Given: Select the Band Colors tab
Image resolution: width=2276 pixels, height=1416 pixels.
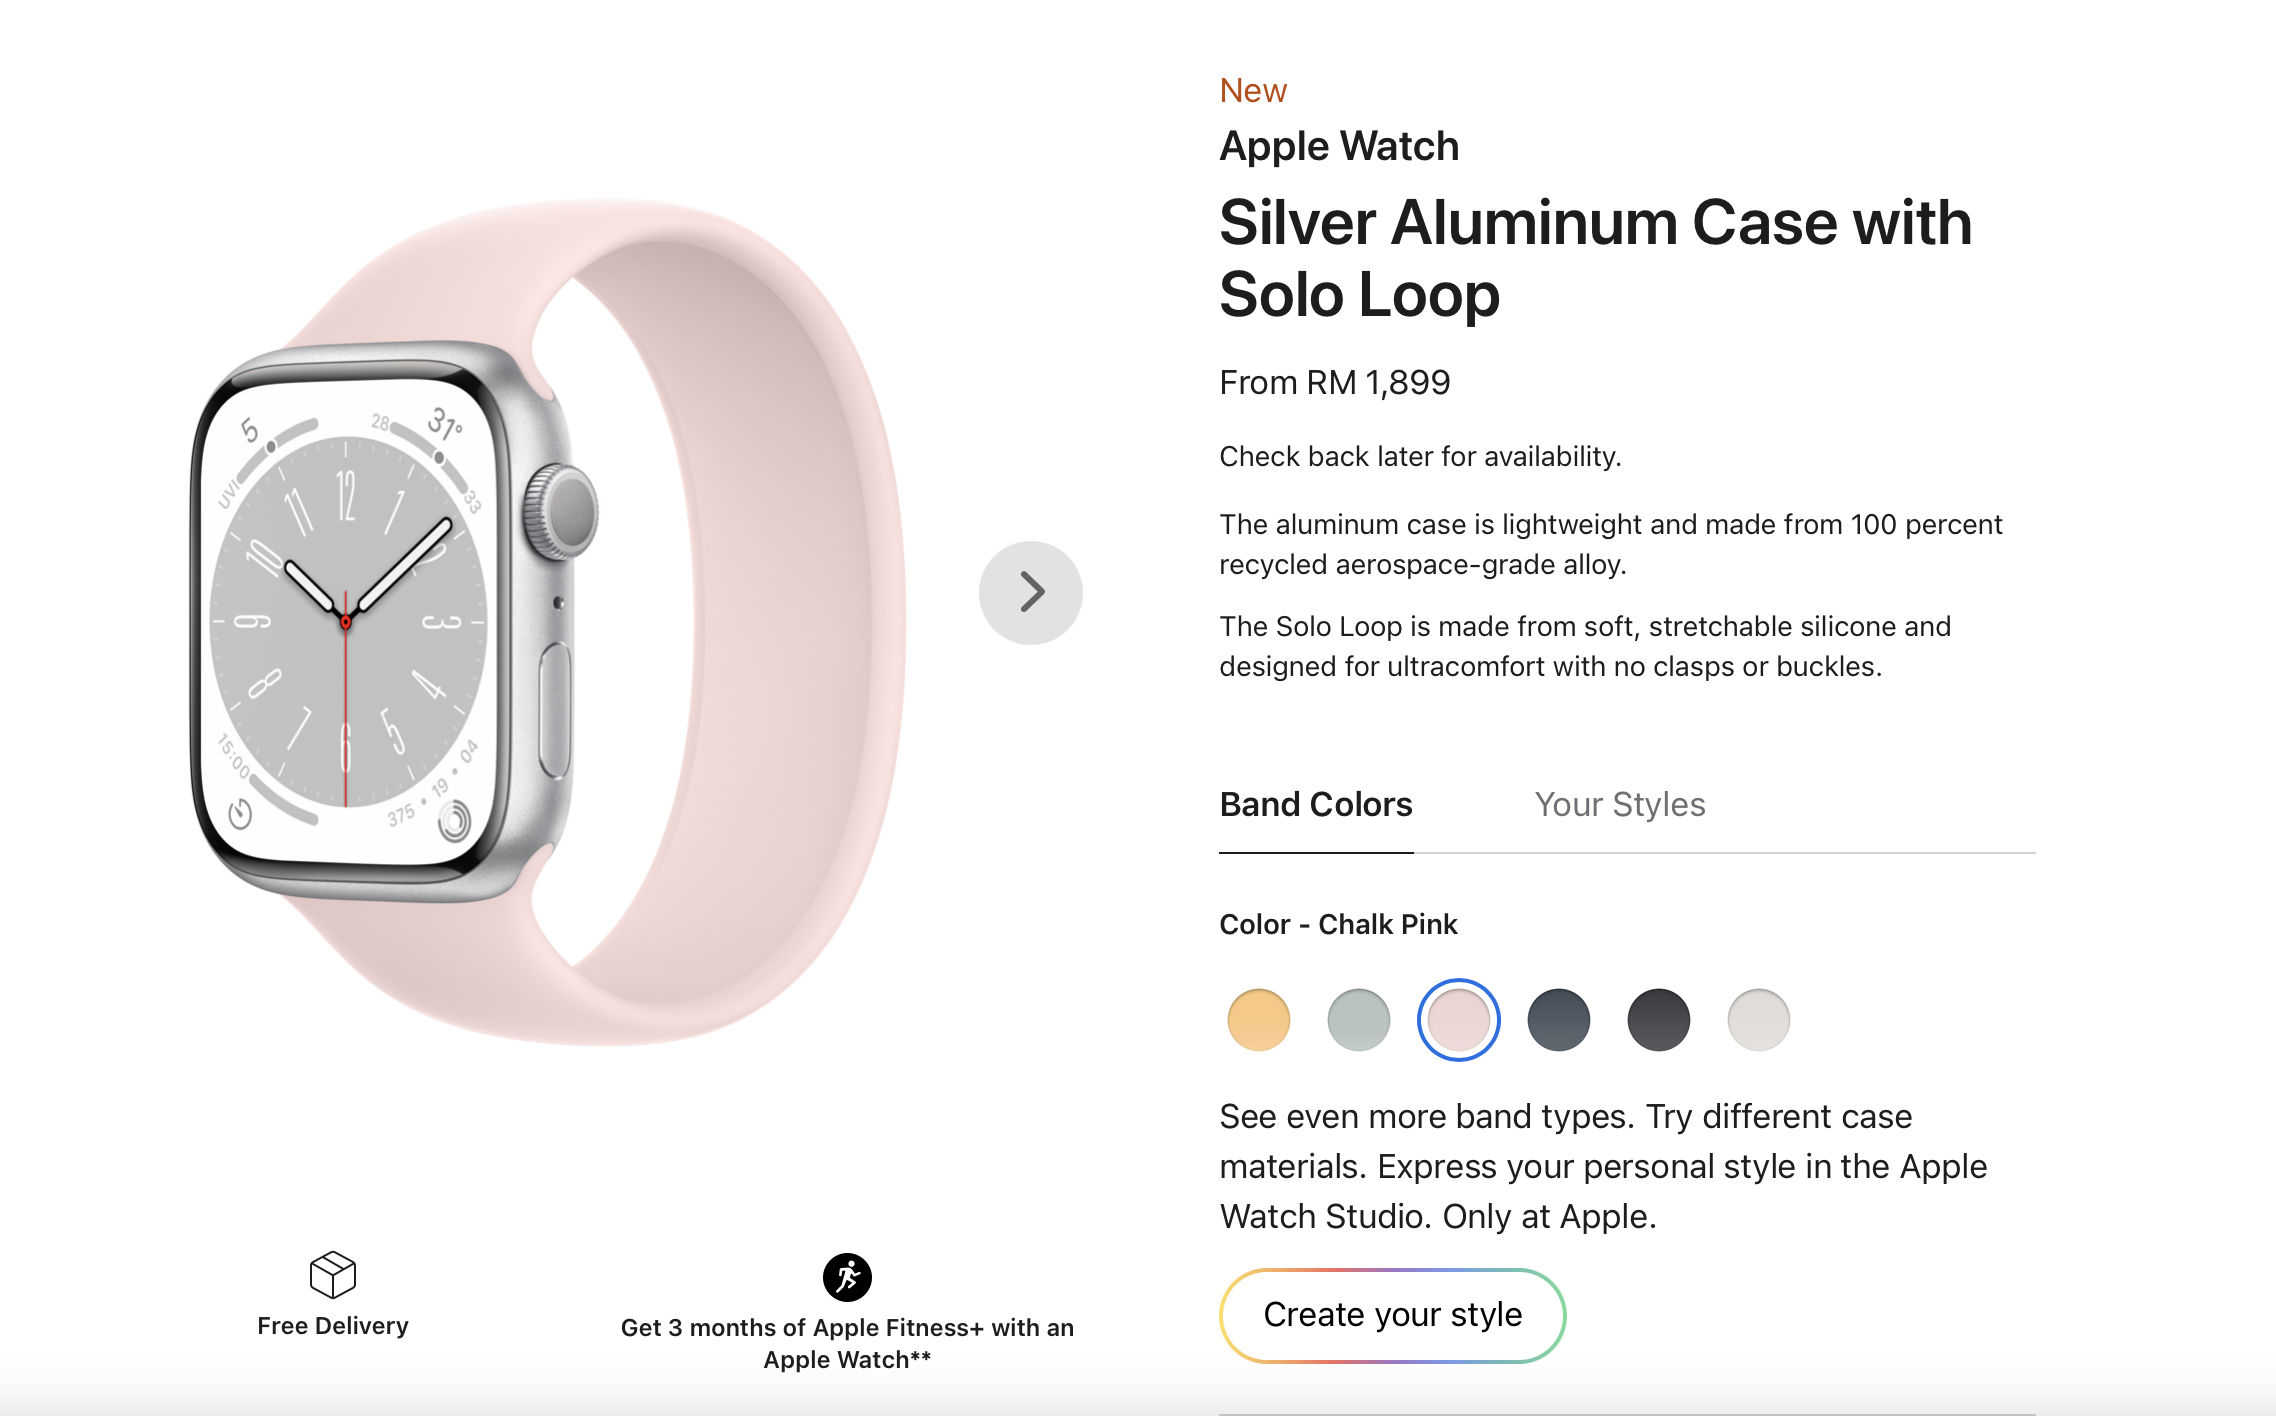Looking at the screenshot, I should (x=1315, y=804).
